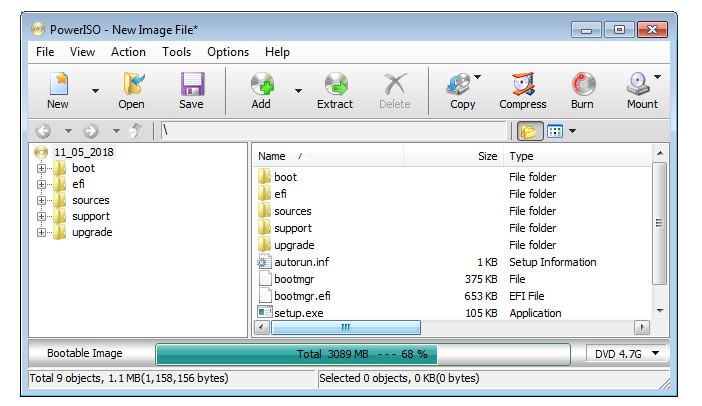Click the horizontal scroll right arrow
Image resolution: width=702 pixels, height=406 pixels.
click(642, 328)
